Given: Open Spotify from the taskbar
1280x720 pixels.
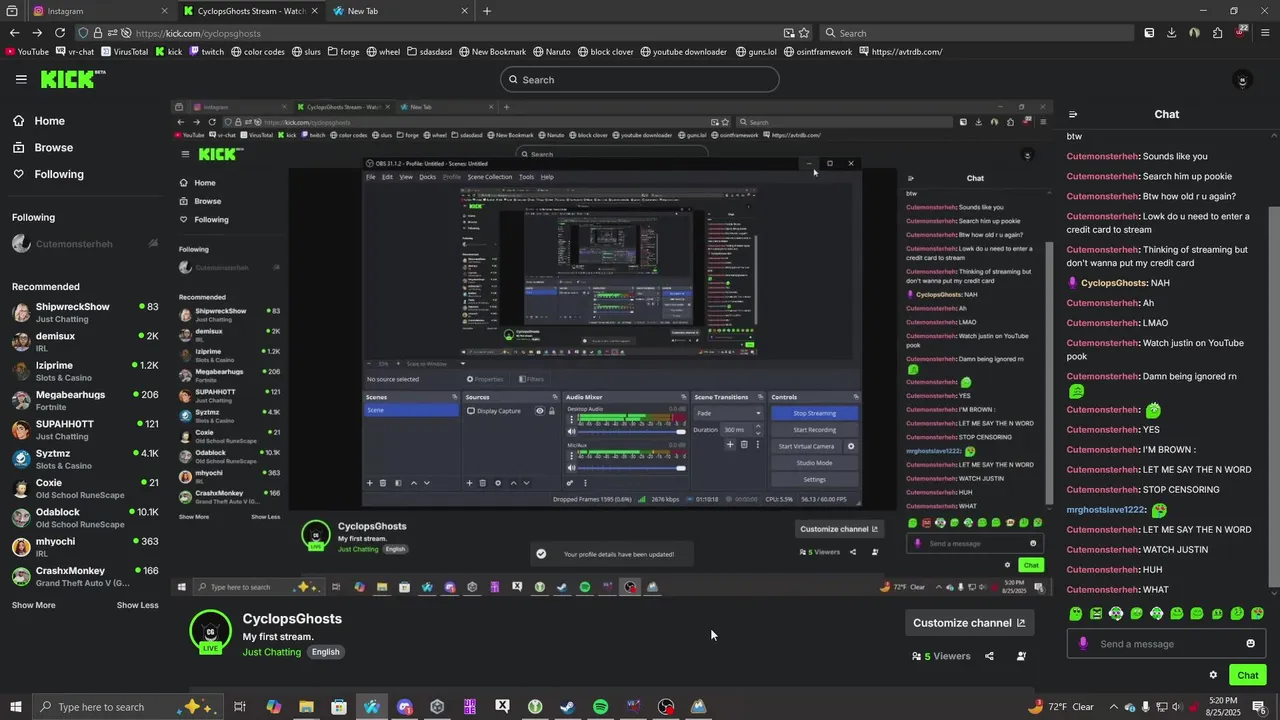Looking at the screenshot, I should click(600, 707).
